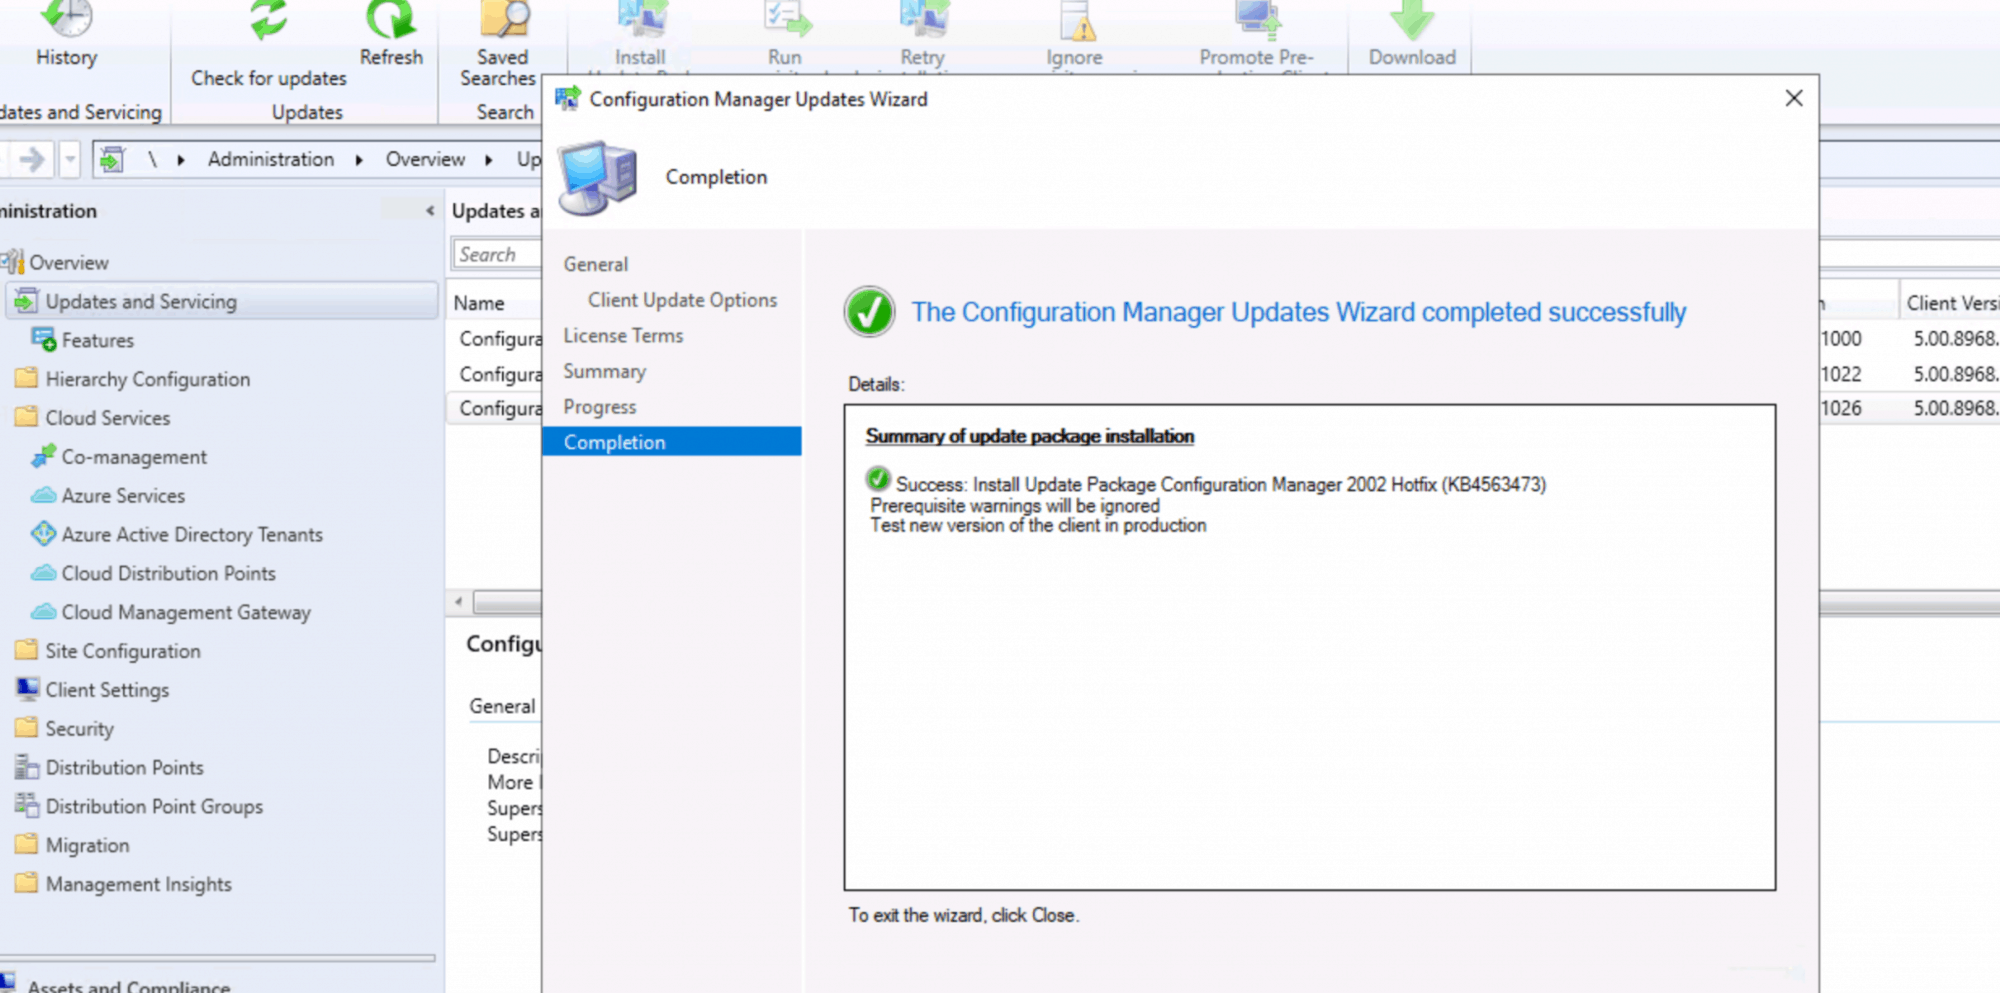This screenshot has width=2000, height=993.
Task: Select Client Update Options wizard step
Action: point(682,300)
